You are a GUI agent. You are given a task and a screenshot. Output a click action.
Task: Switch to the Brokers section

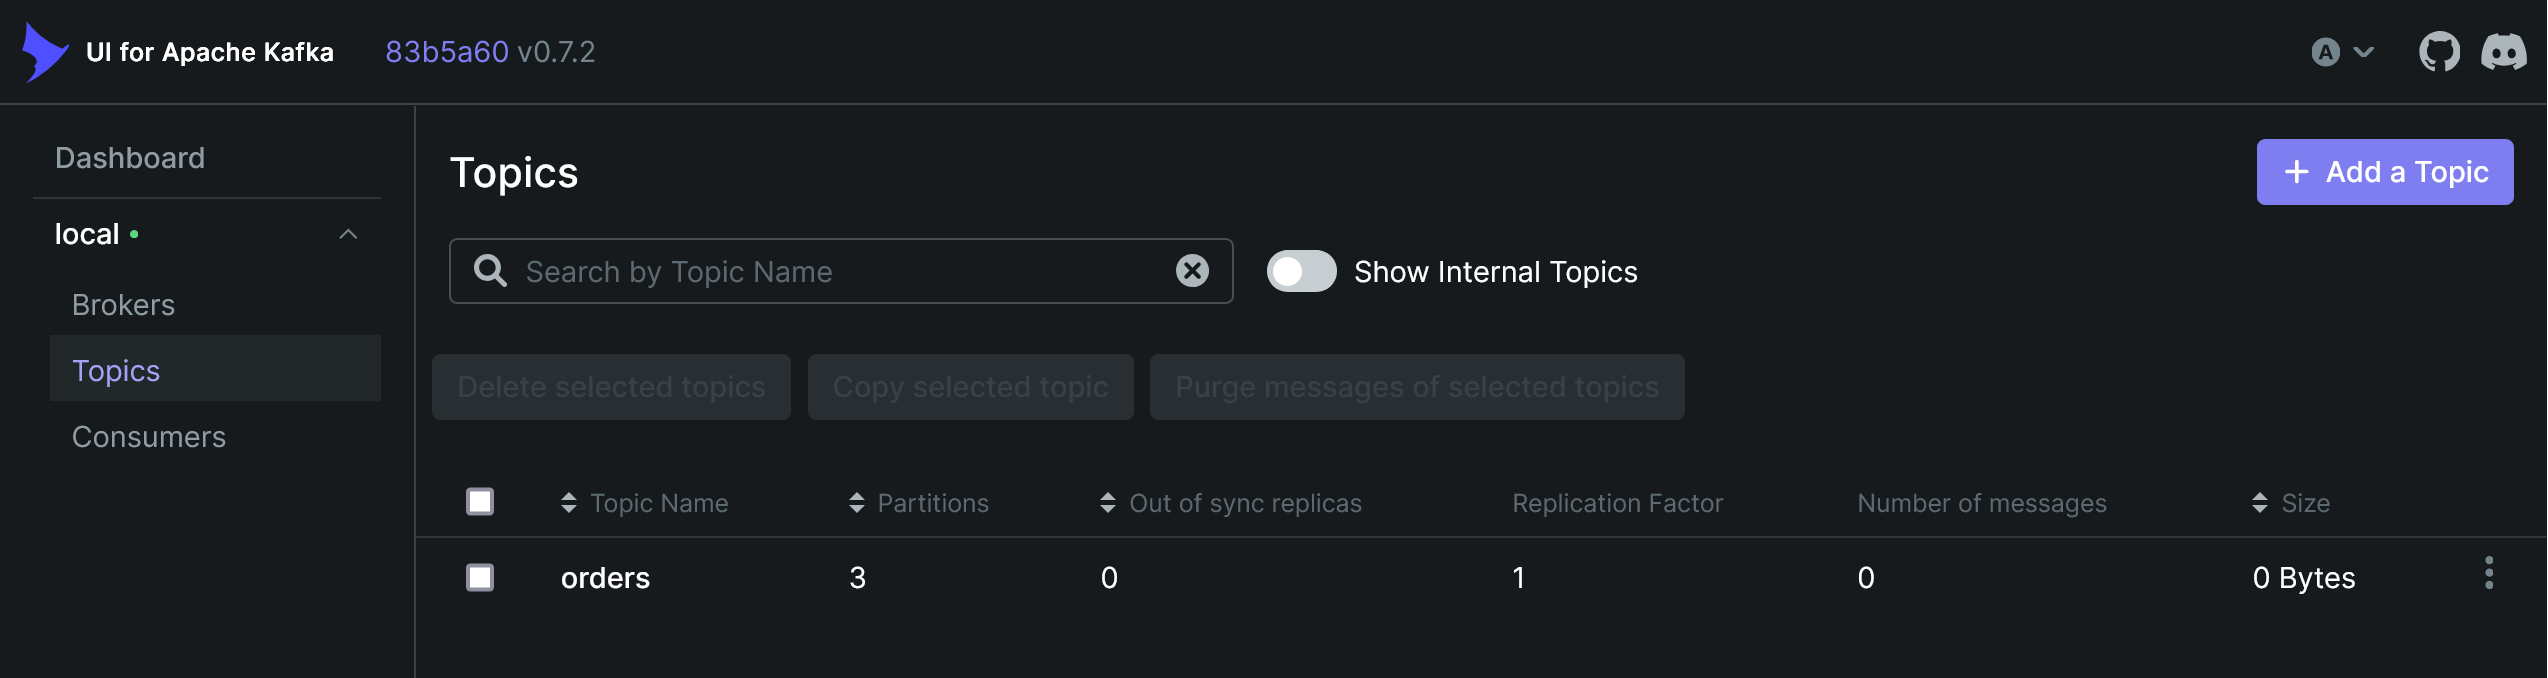click(123, 304)
